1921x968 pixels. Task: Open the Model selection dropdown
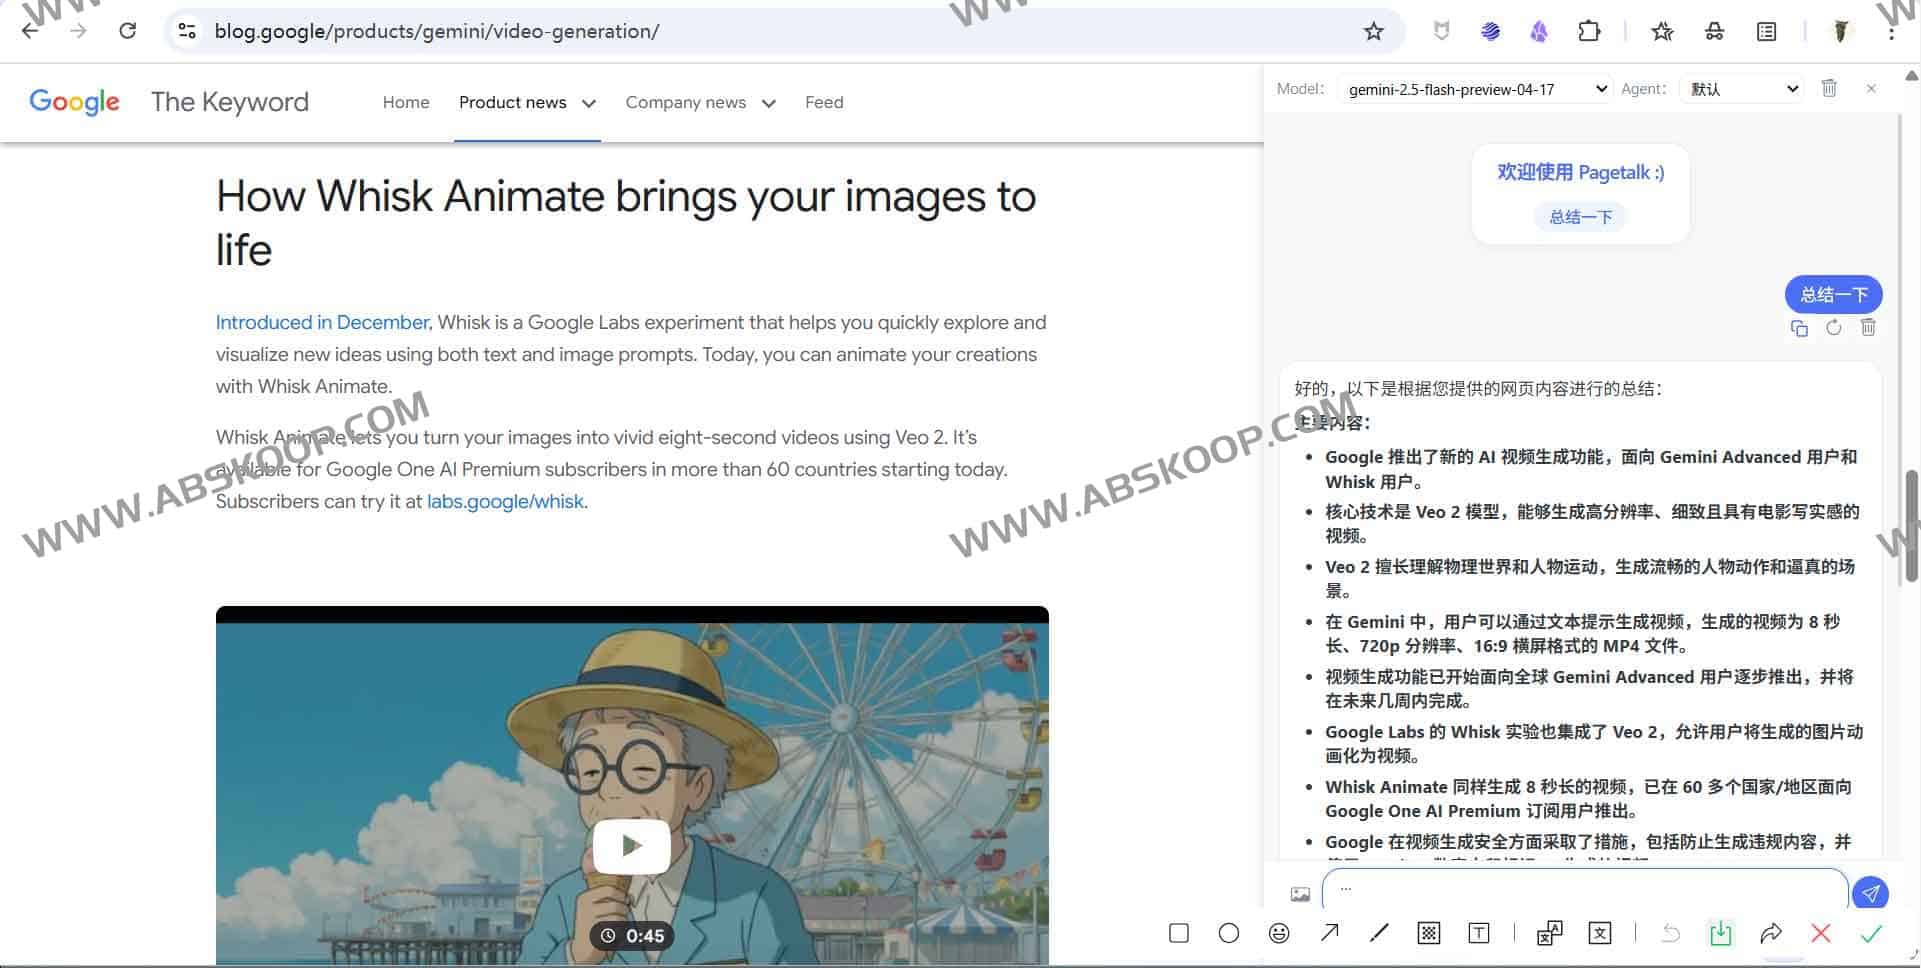click(1473, 89)
